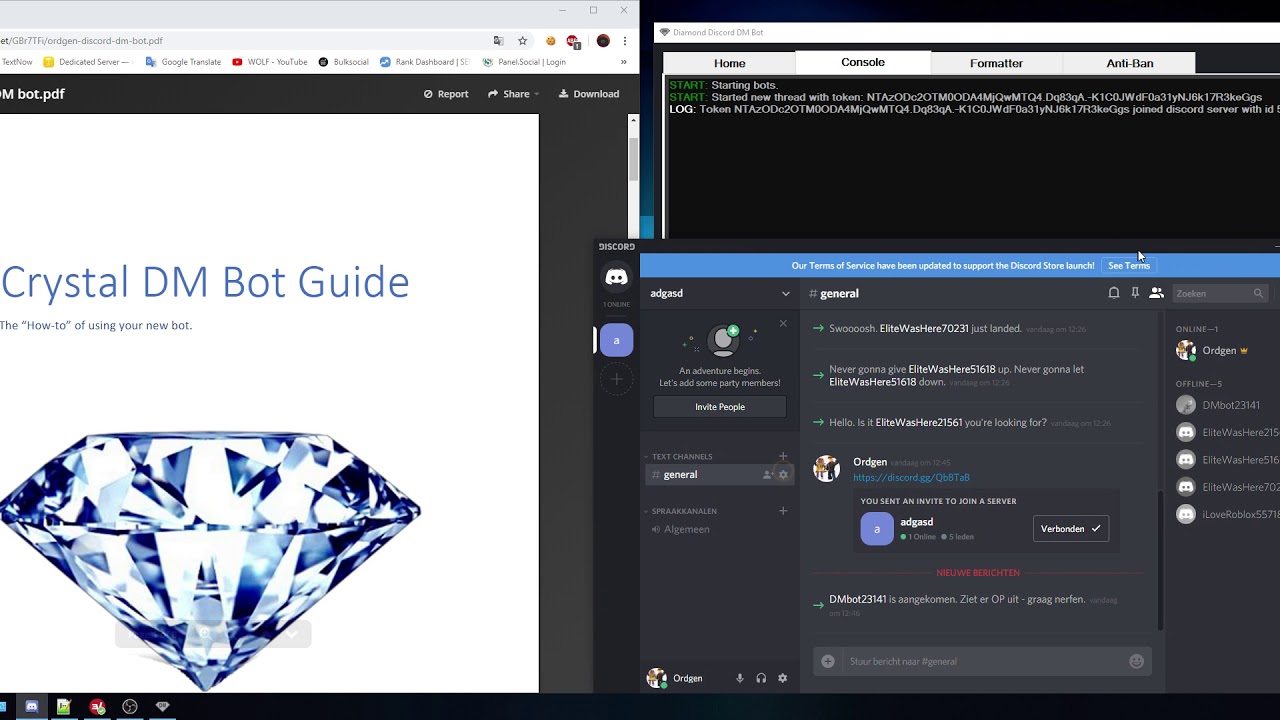This screenshot has height=720, width=1280.
Task: Open the Home tab in Diamond DM Bot
Action: (x=729, y=63)
